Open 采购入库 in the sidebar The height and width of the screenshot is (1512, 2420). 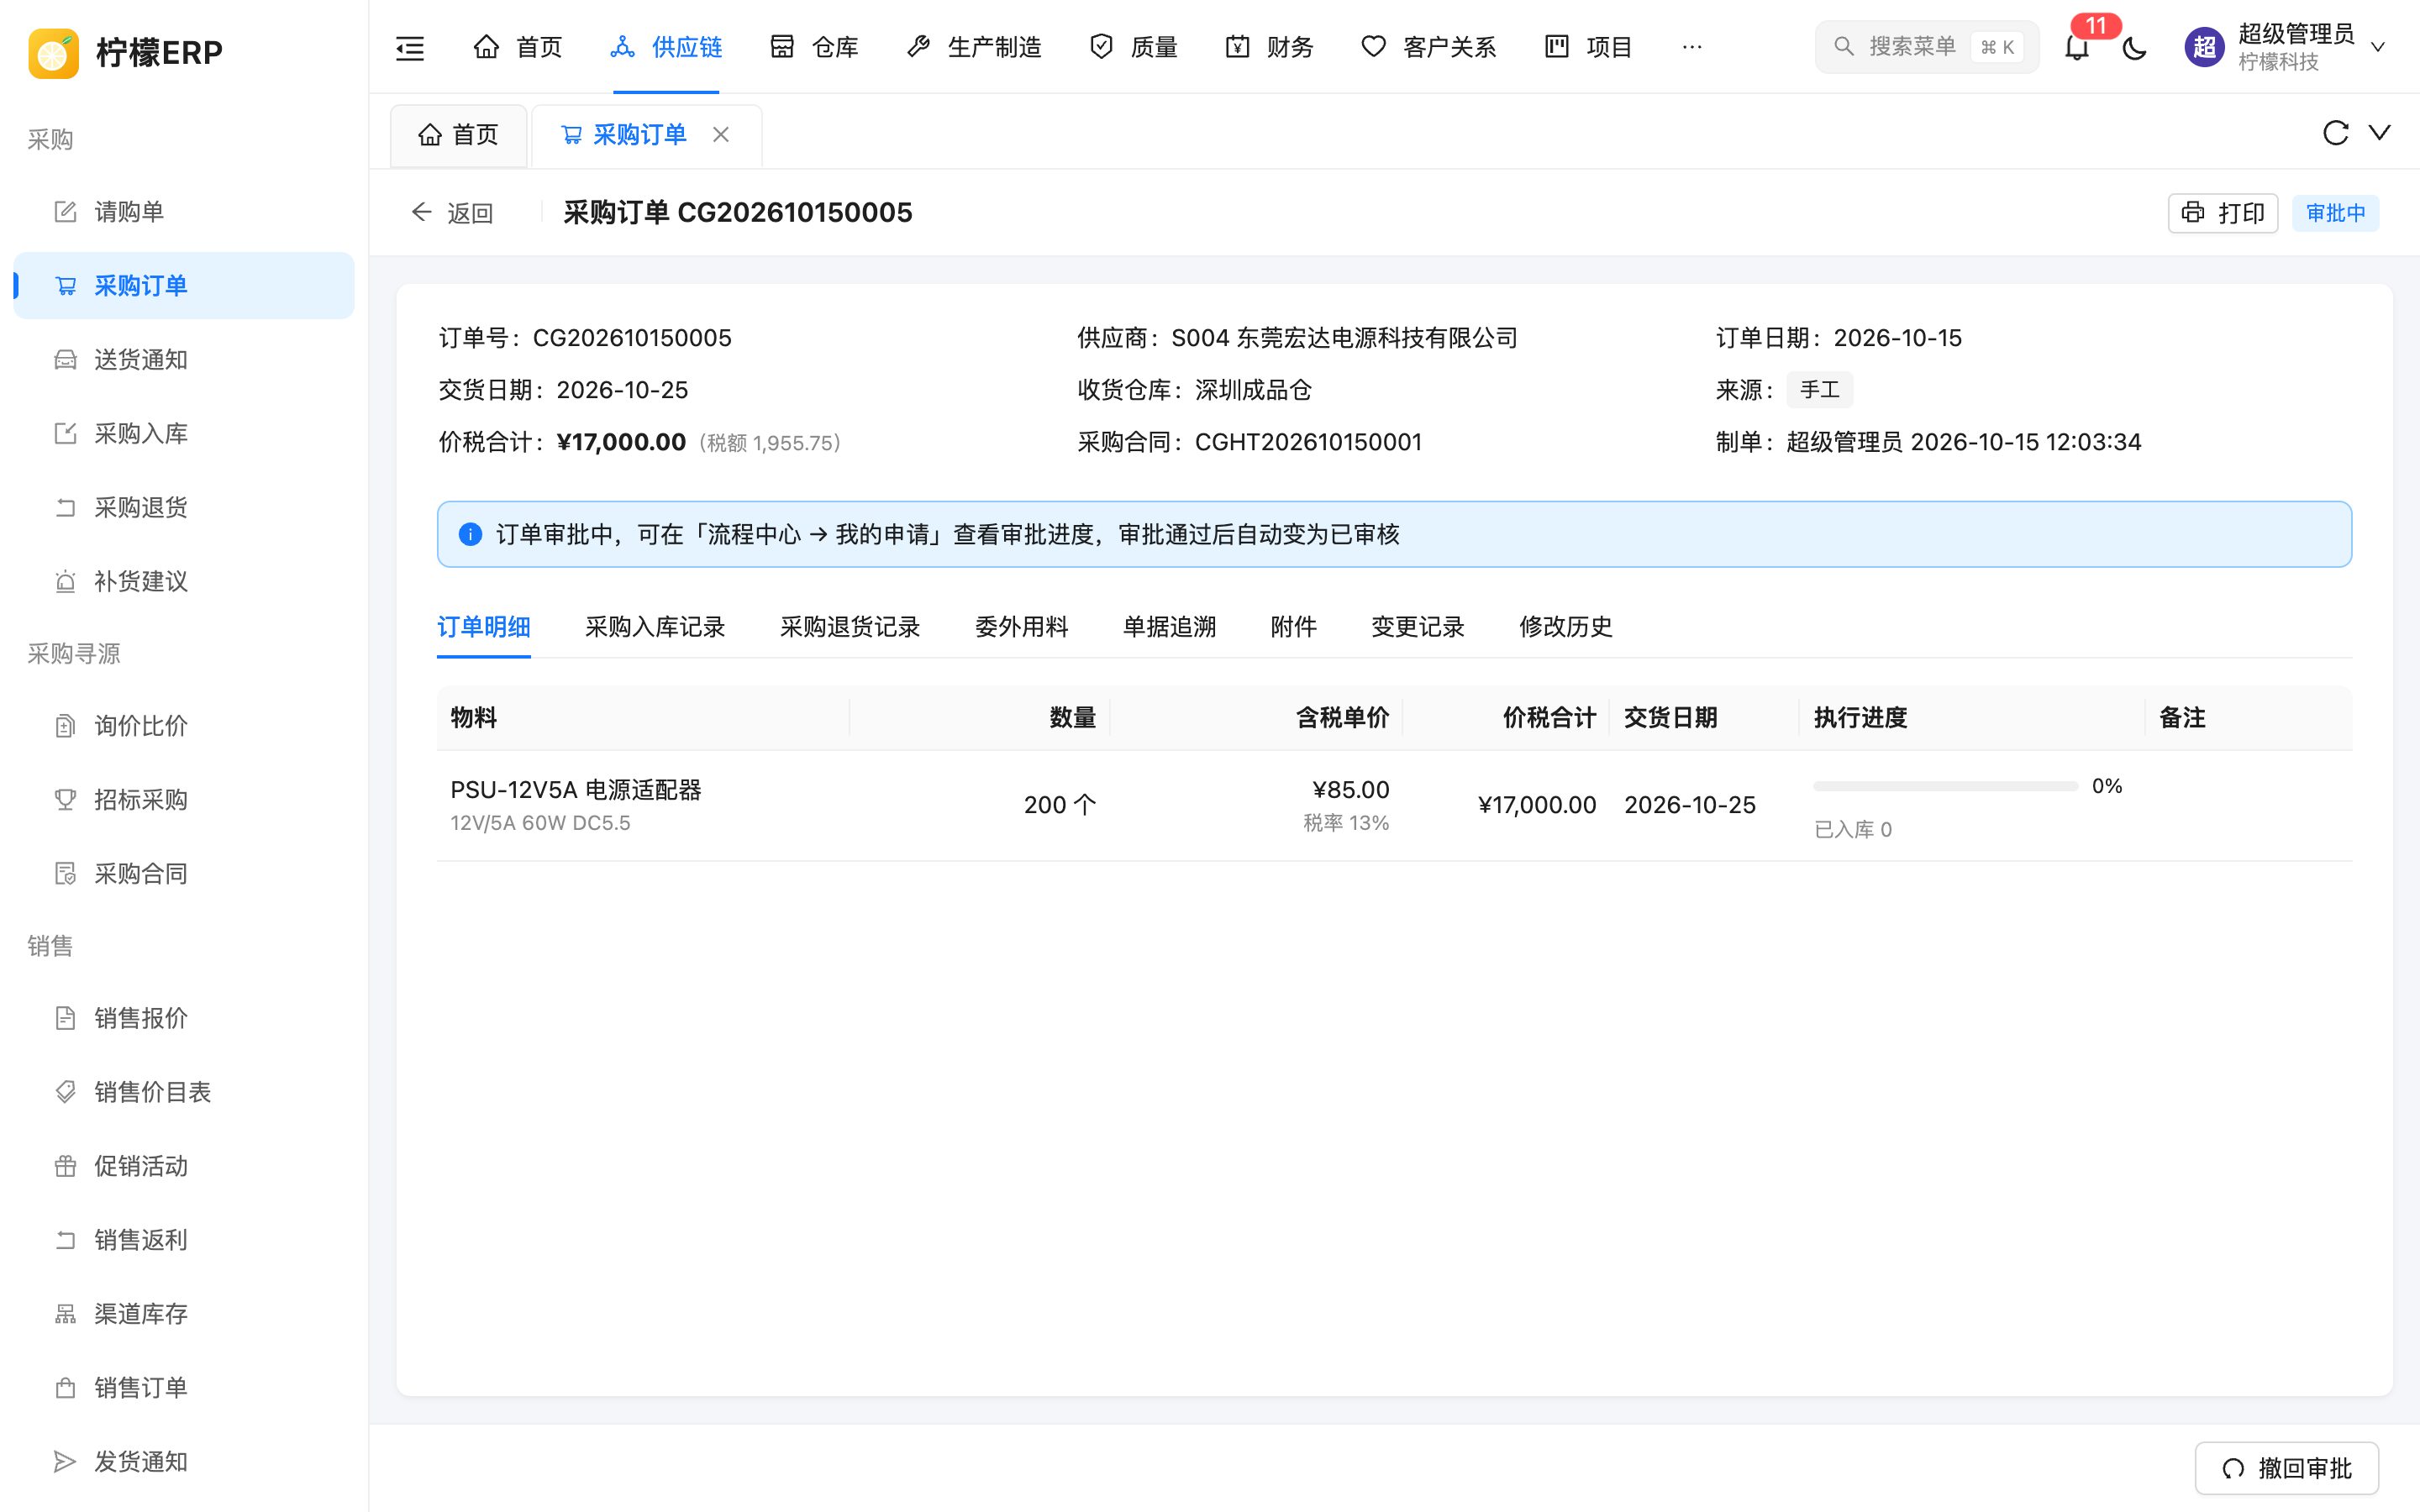pyautogui.click(x=184, y=434)
